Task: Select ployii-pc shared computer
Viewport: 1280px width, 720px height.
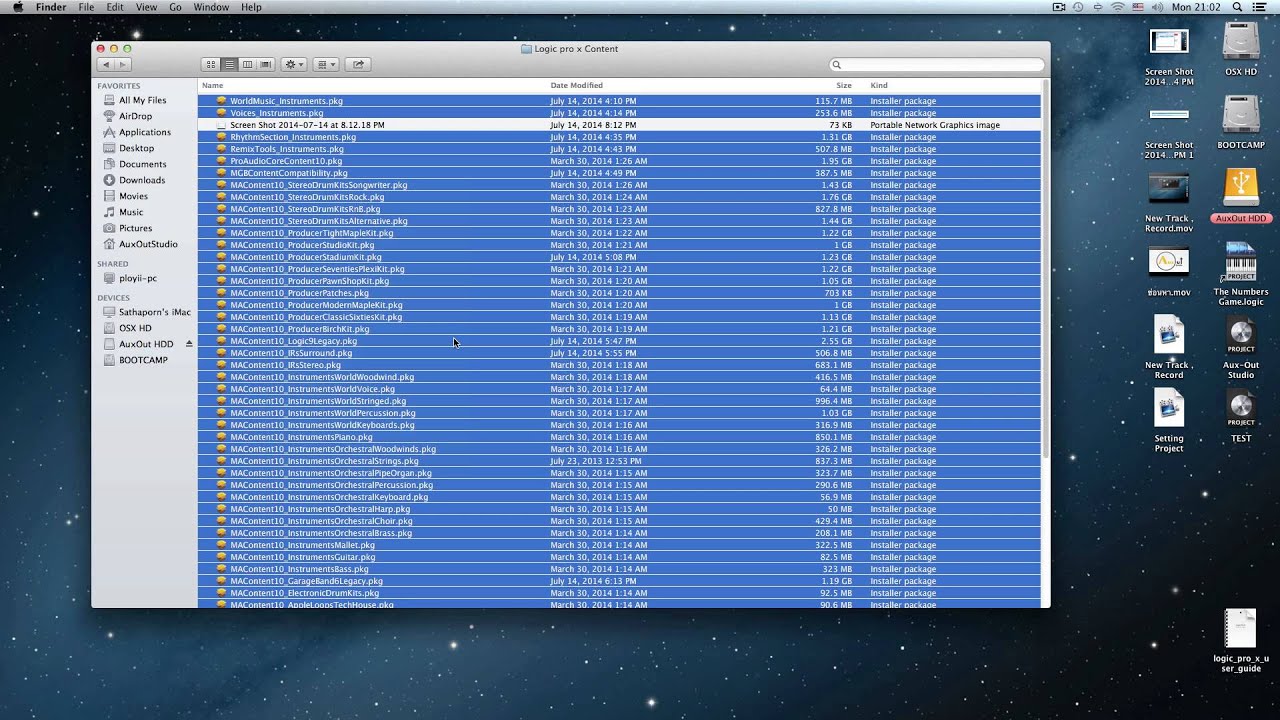Action: 138,278
